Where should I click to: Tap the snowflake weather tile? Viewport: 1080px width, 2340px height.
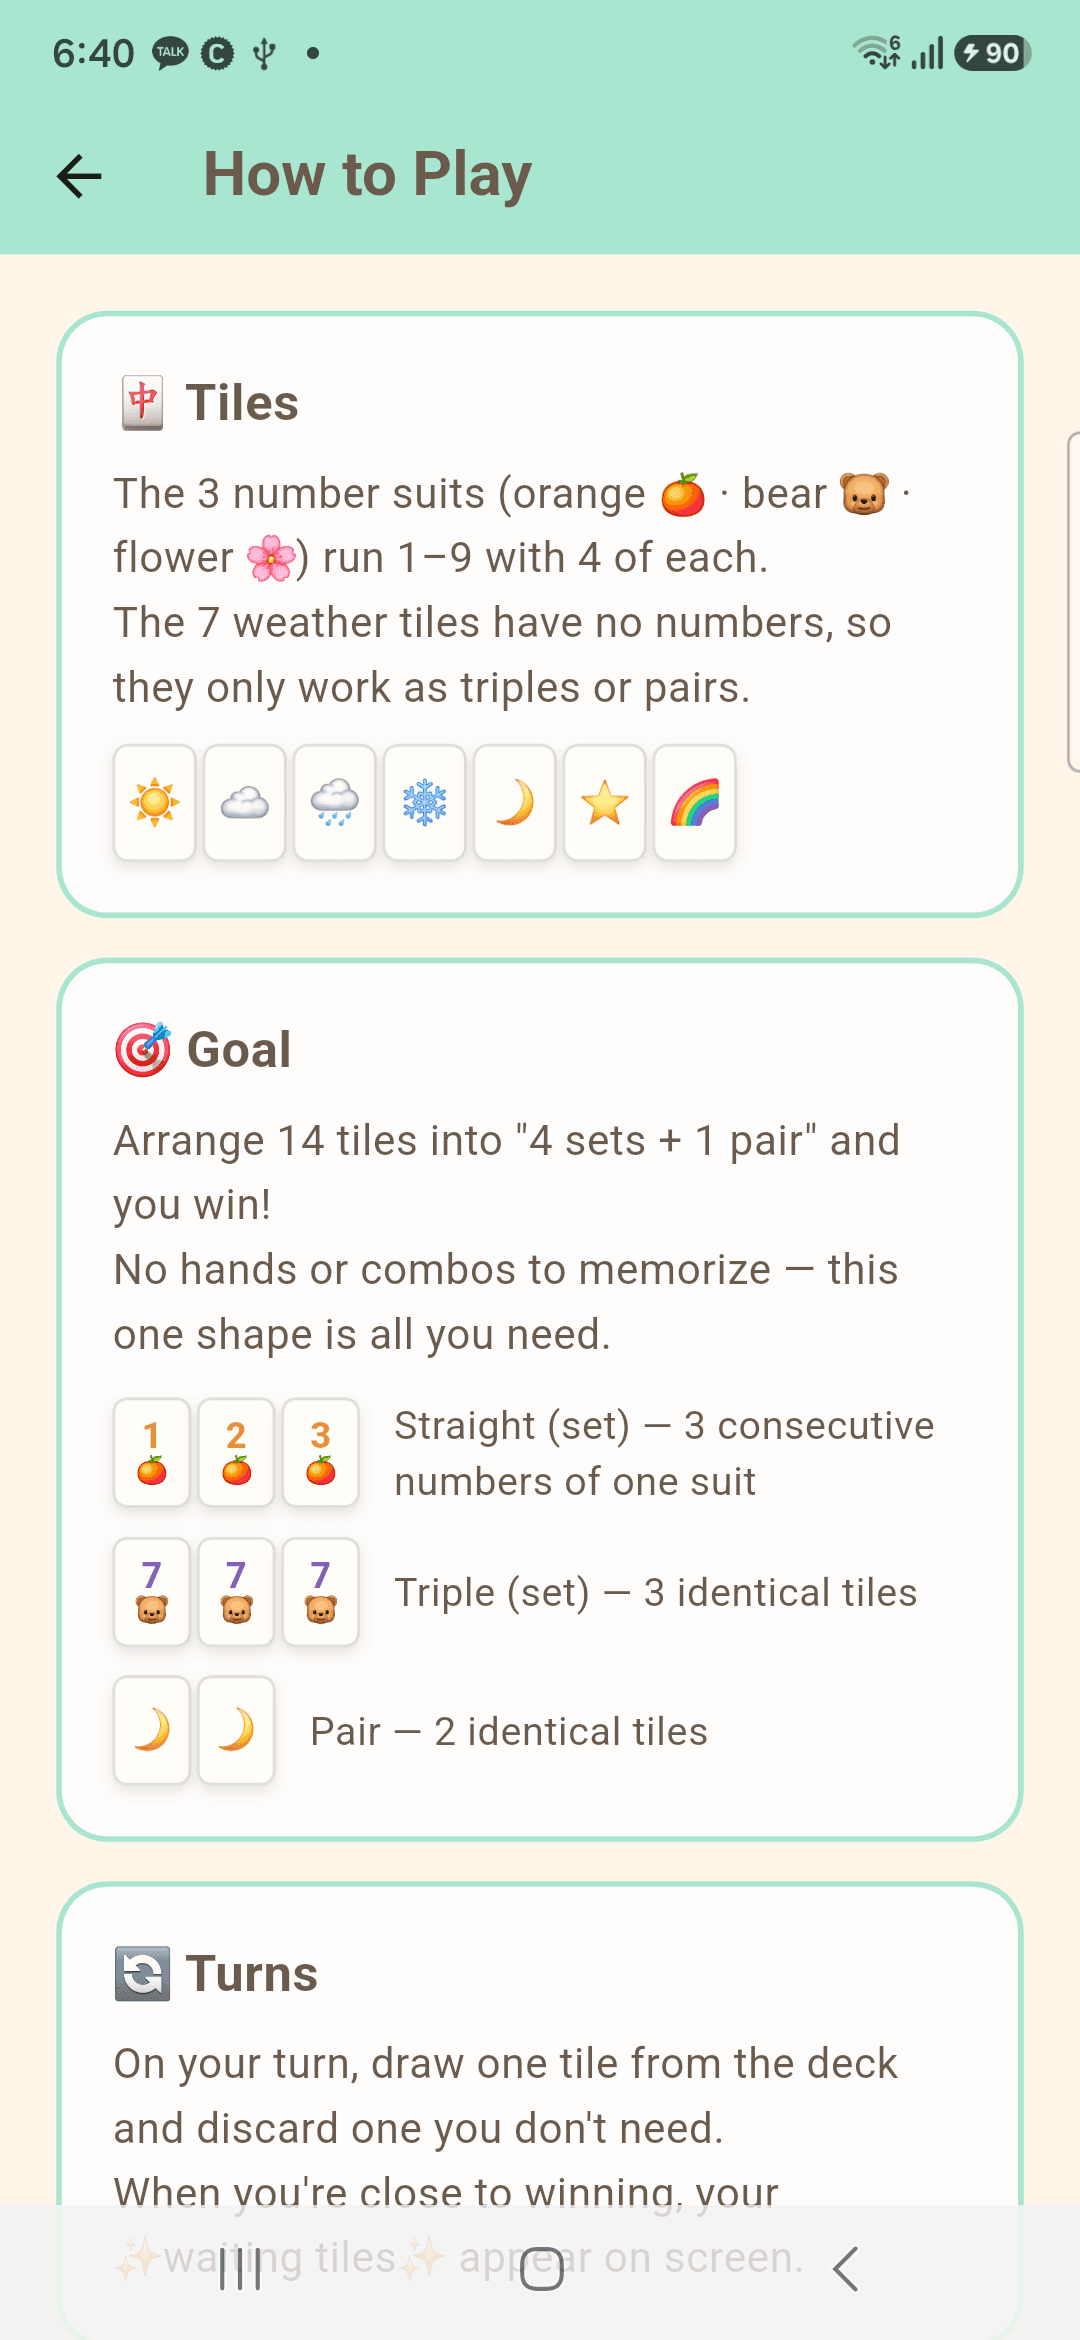[x=424, y=802]
